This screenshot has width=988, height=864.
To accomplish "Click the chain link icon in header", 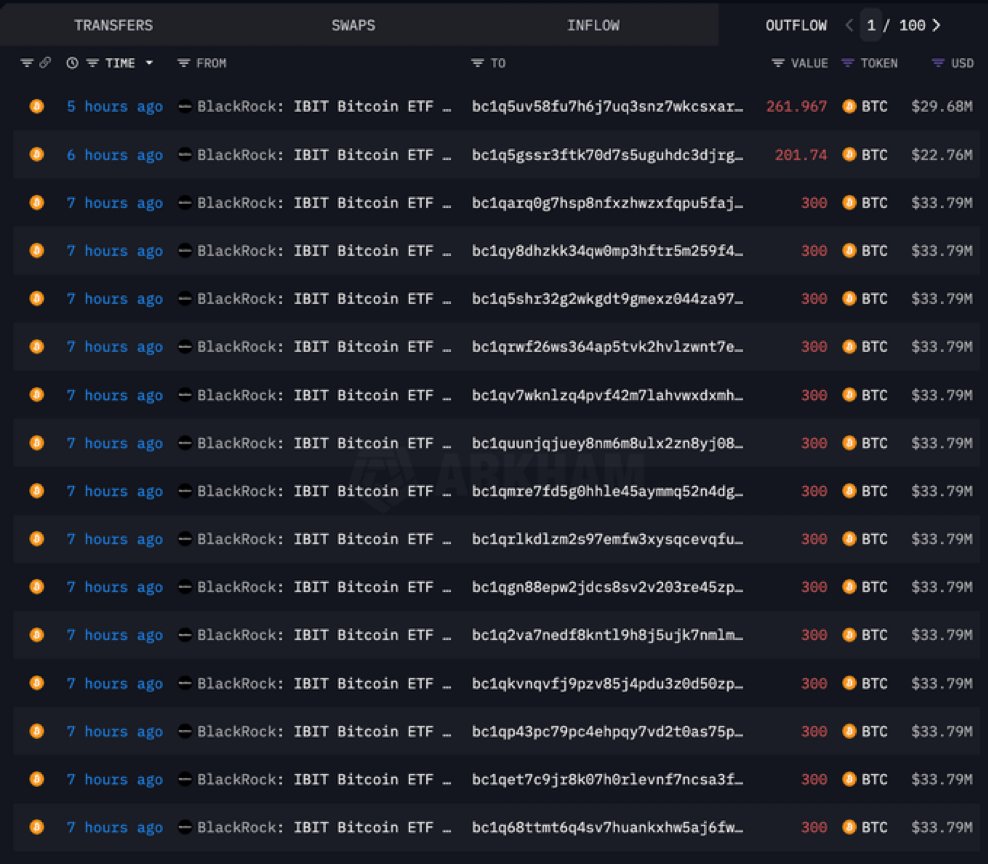I will pyautogui.click(x=45, y=63).
